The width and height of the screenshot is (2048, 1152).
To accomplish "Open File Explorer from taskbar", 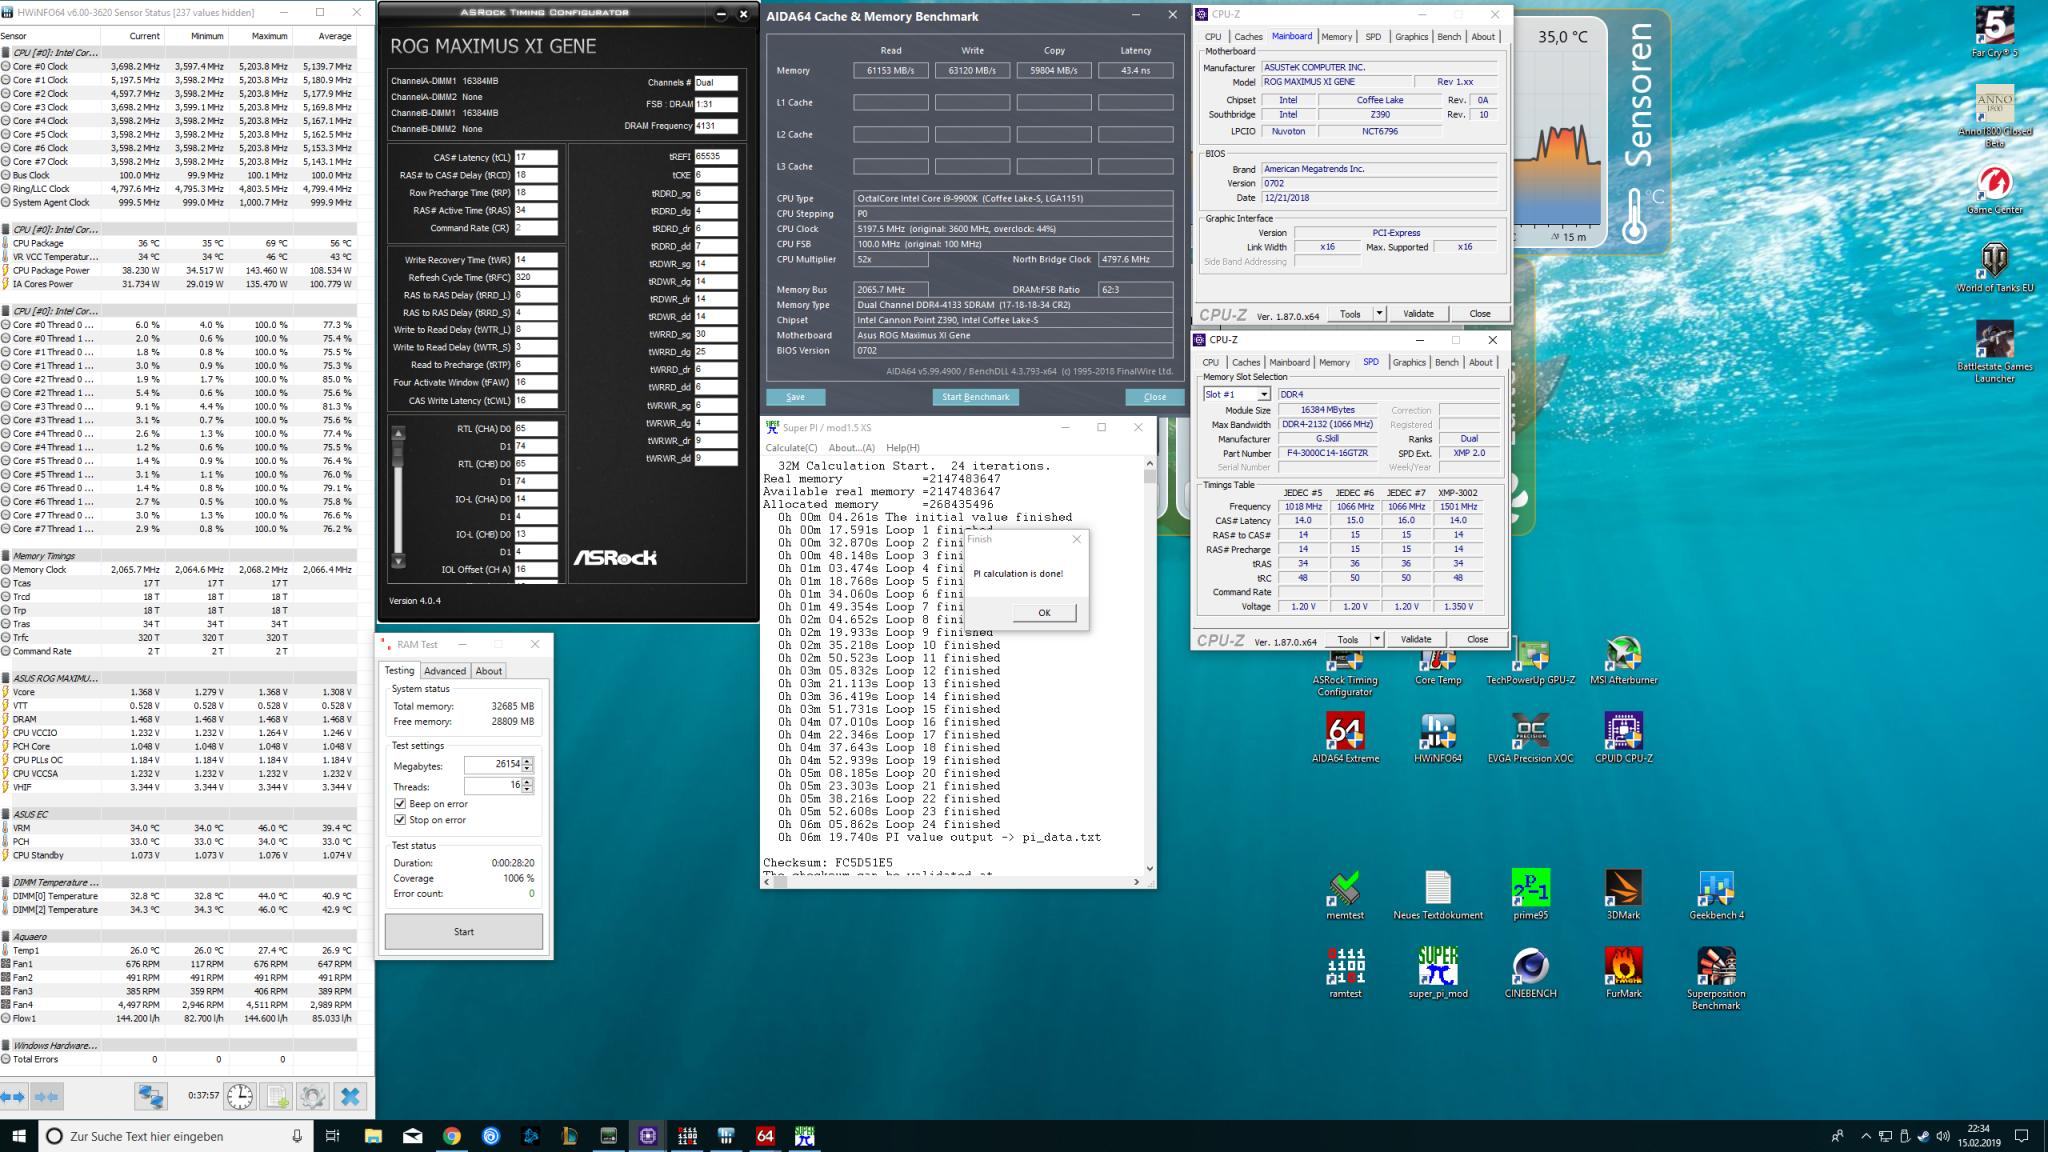I will pos(373,1135).
